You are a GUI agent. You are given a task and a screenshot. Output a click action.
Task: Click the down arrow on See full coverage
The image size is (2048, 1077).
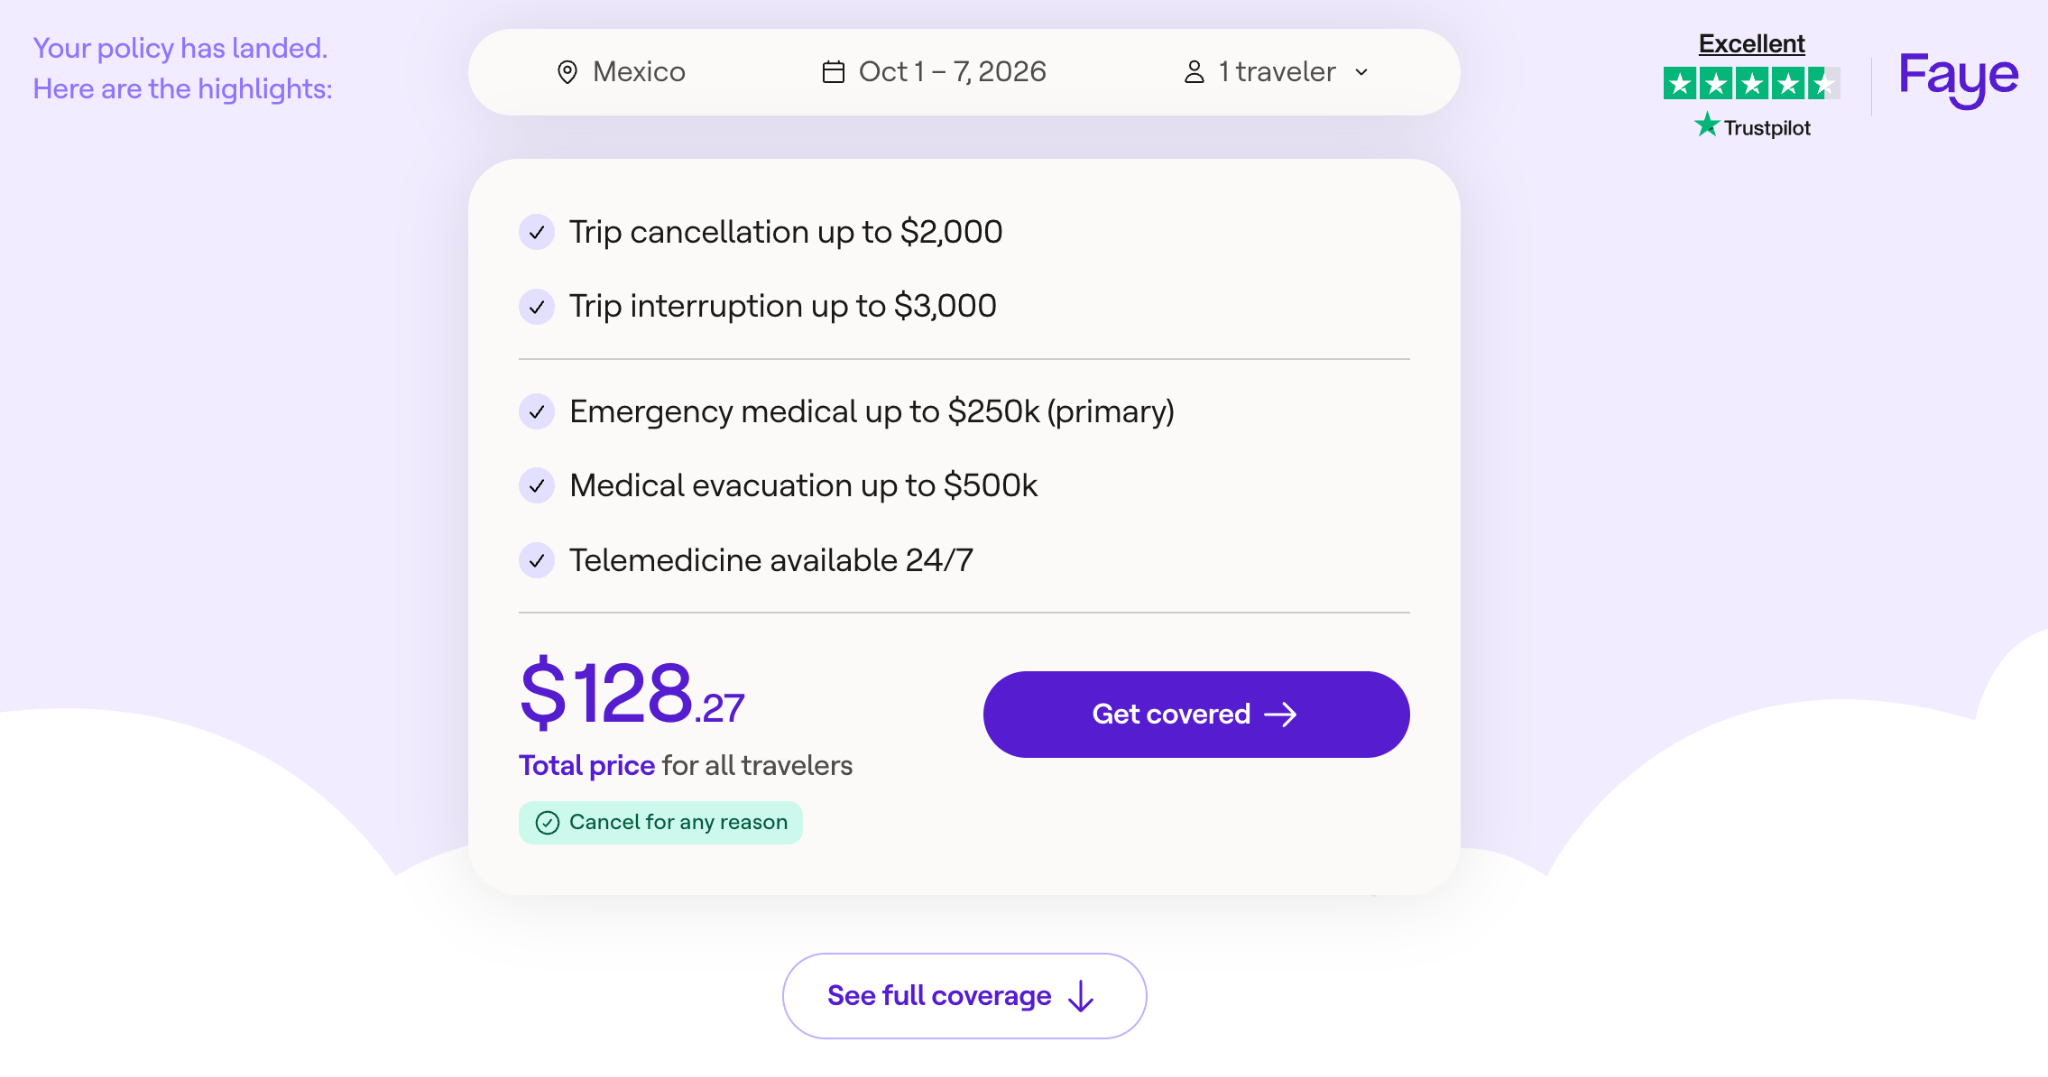pos(1081,996)
